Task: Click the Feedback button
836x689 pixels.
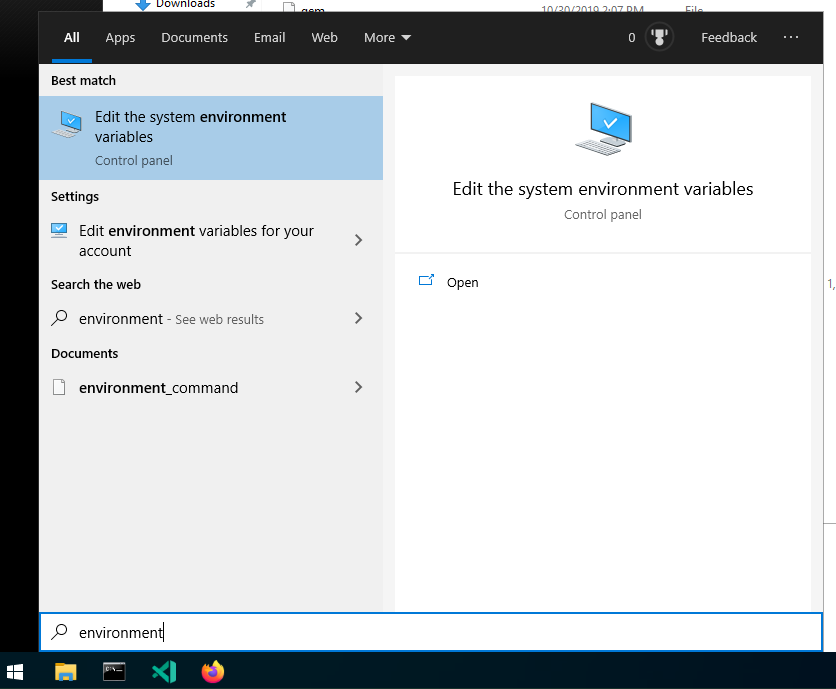Action: pyautogui.click(x=728, y=38)
